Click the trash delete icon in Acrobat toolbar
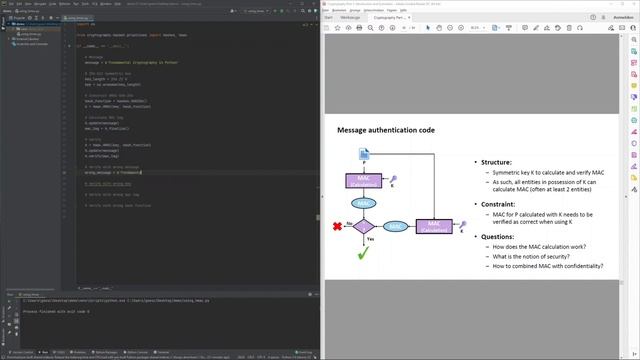 (569, 28)
